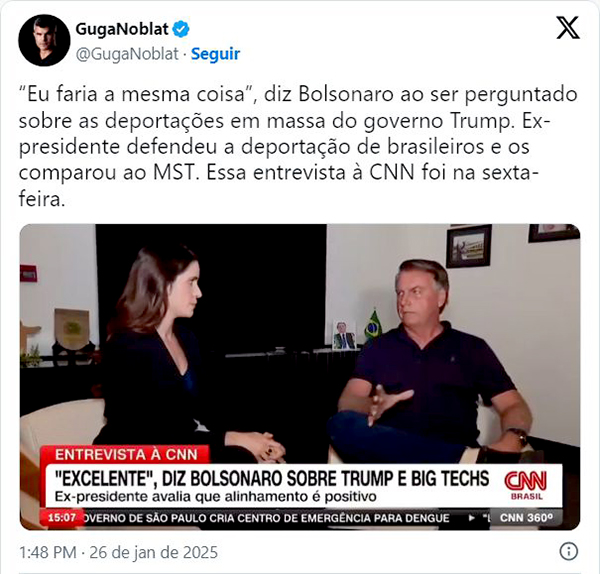Click the small portrait photo on the shelf
Viewport: 600px width, 574px height.
coord(344,335)
